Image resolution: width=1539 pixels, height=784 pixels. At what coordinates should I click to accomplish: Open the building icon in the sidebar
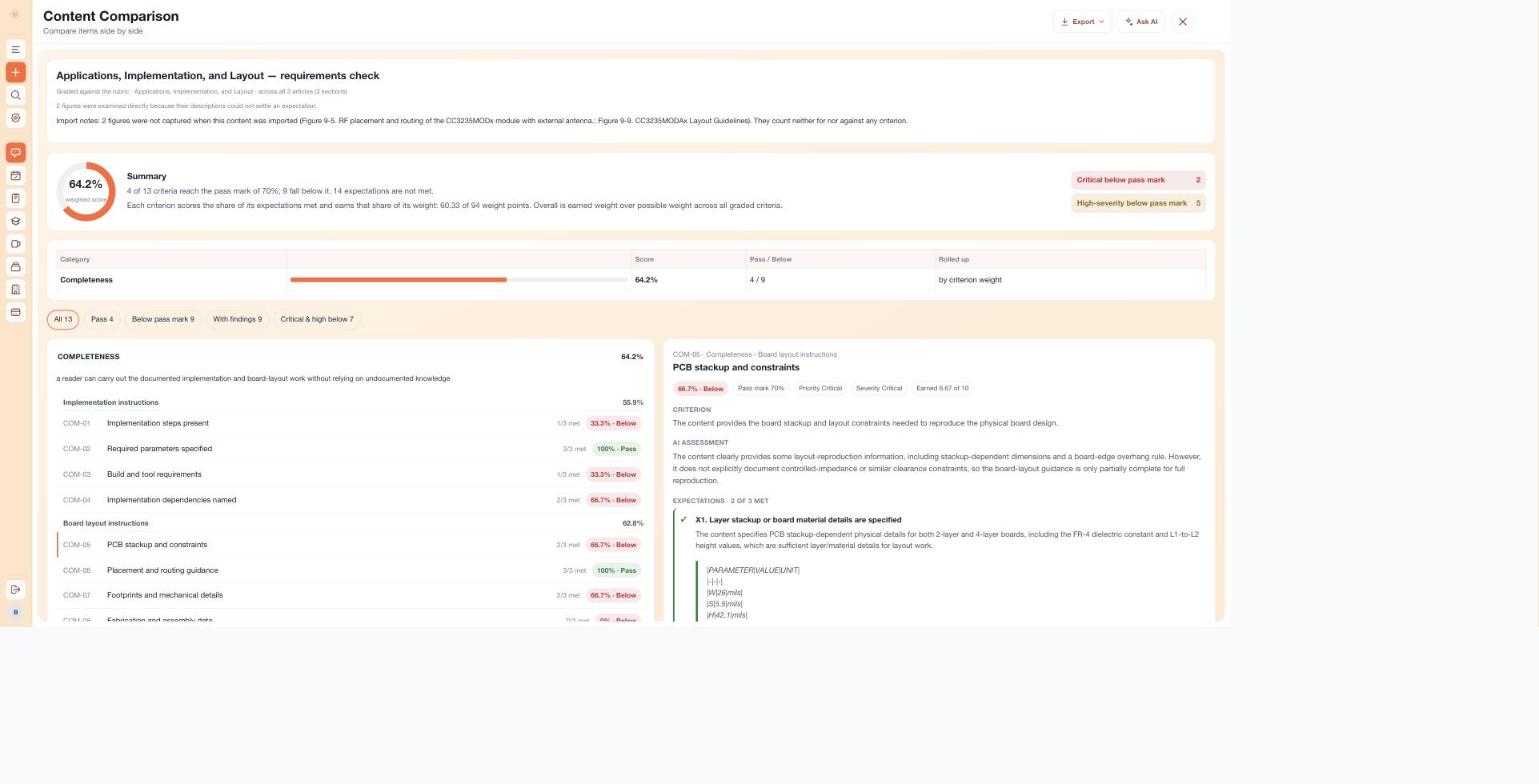15,290
